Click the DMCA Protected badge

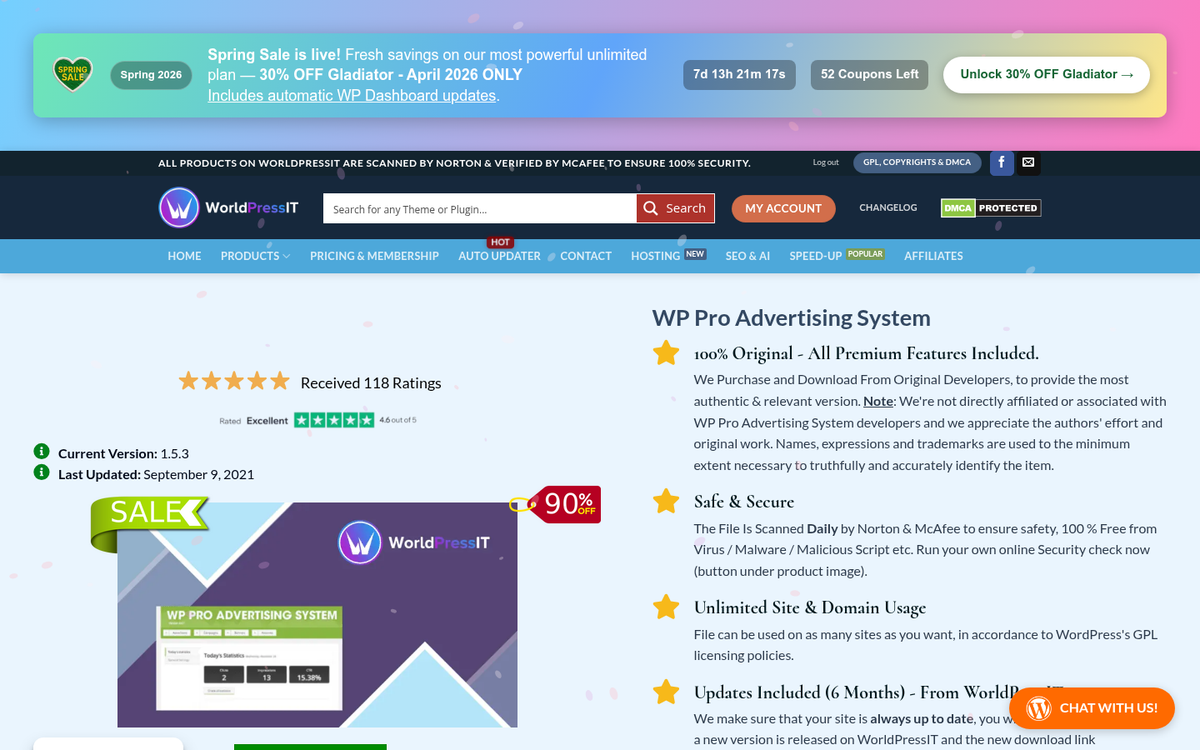click(990, 208)
